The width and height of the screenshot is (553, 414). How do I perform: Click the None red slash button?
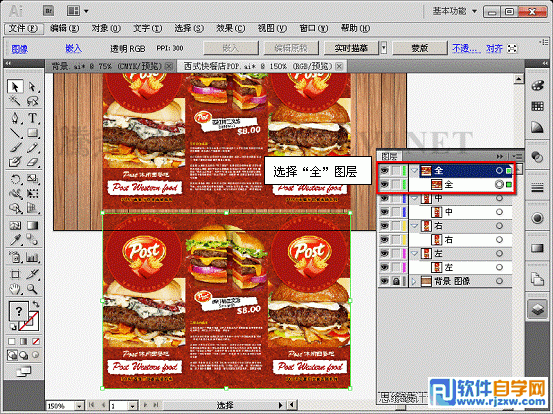[x=36, y=341]
